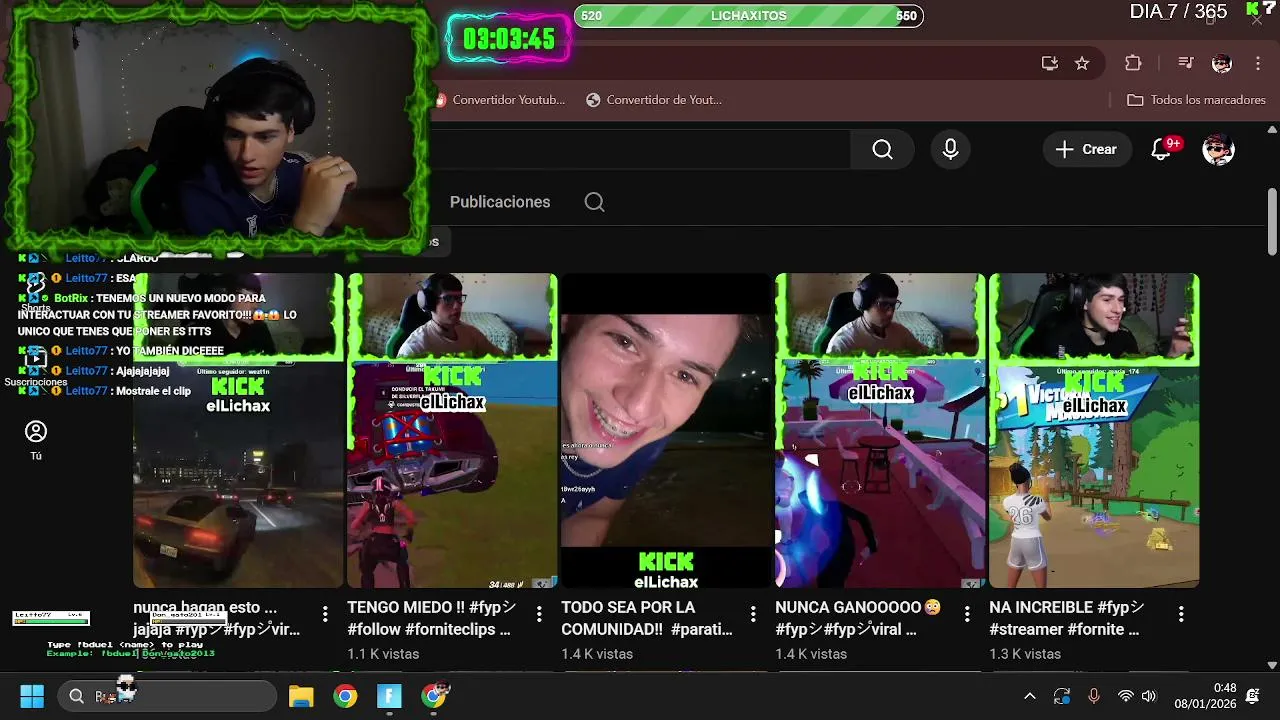The height and width of the screenshot is (720, 1280).
Task: Click the channel search magnifier icon
Action: [x=594, y=202]
